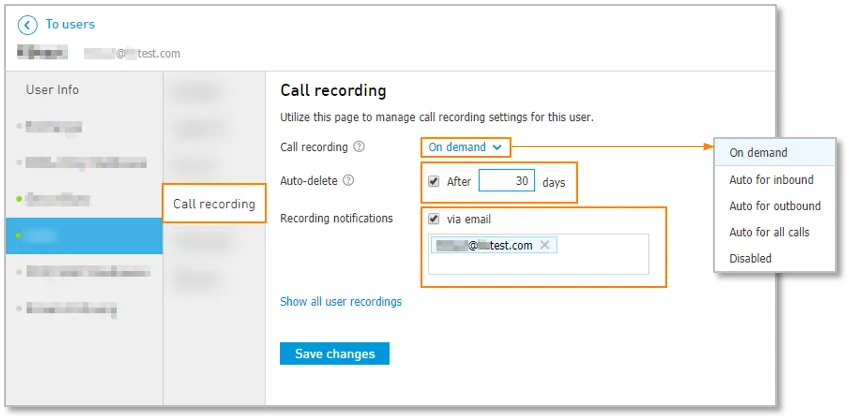Click the Call recording page heading
The height and width of the screenshot is (420, 850).
click(333, 91)
